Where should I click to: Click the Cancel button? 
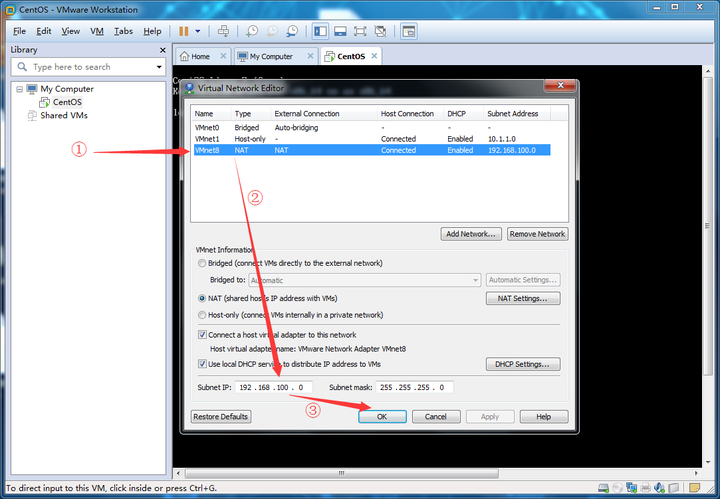click(436, 417)
